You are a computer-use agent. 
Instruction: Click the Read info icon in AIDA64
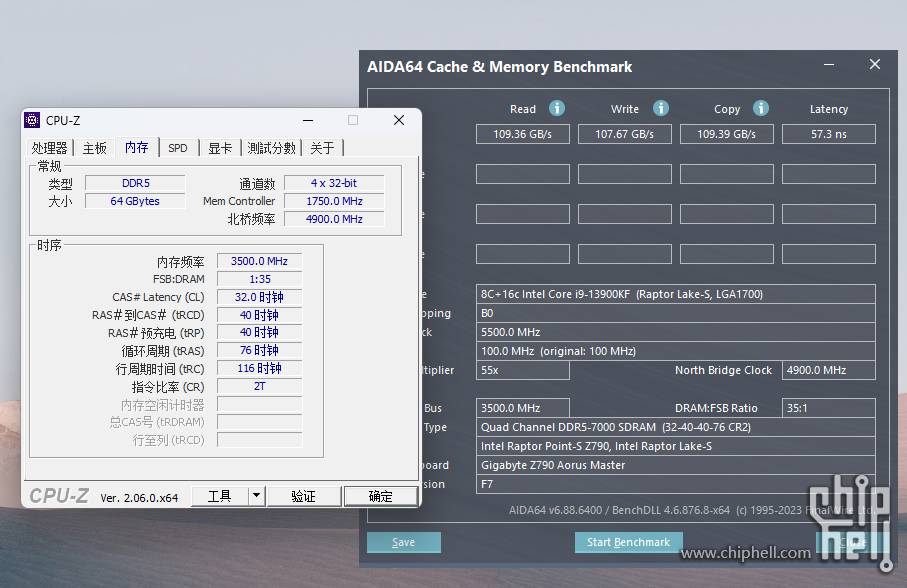click(x=556, y=108)
